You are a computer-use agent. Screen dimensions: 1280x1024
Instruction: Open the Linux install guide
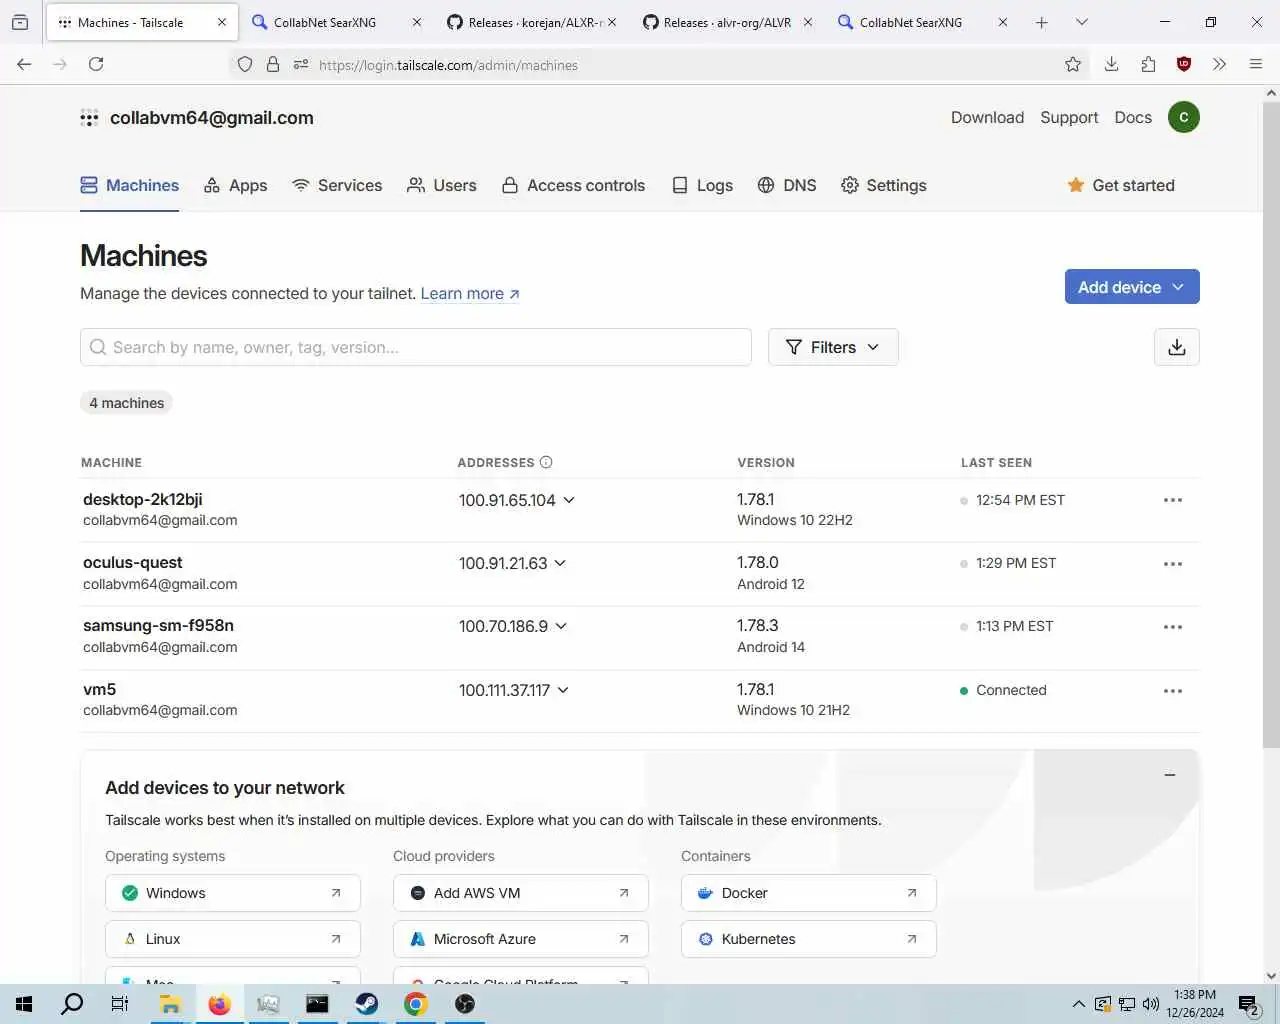tap(233, 939)
